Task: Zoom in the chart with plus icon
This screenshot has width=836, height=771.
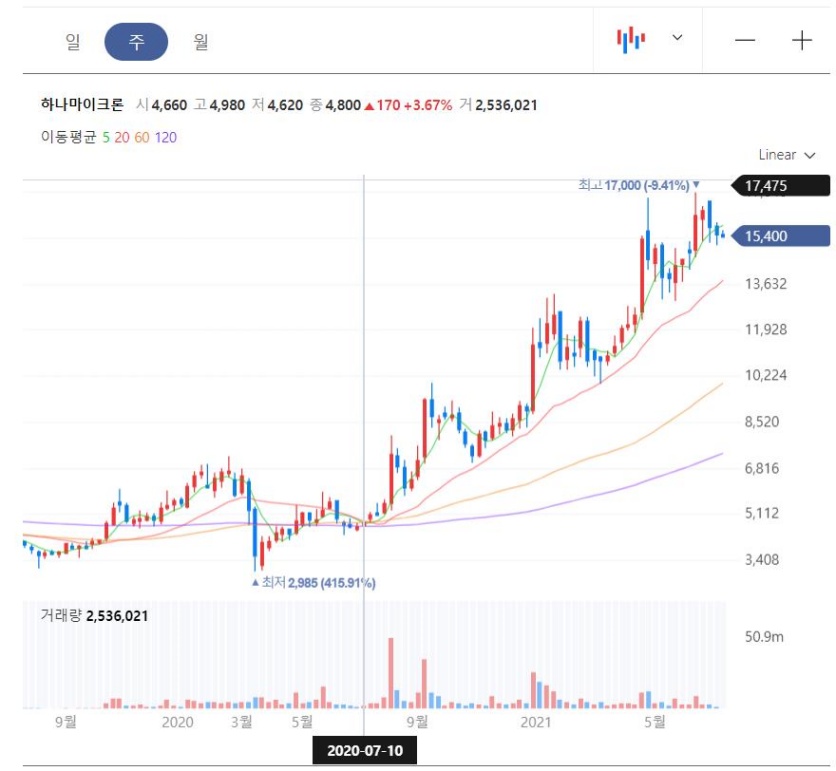Action: point(802,40)
